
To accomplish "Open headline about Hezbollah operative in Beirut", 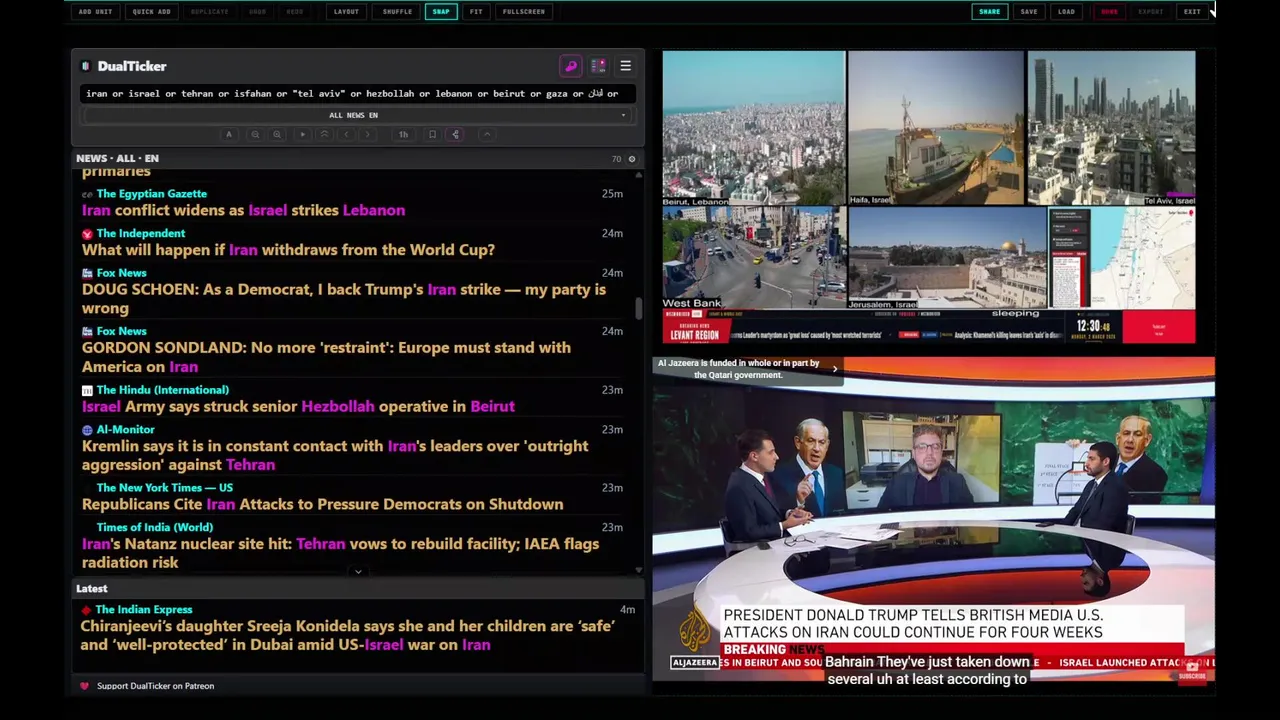I will [298, 406].
